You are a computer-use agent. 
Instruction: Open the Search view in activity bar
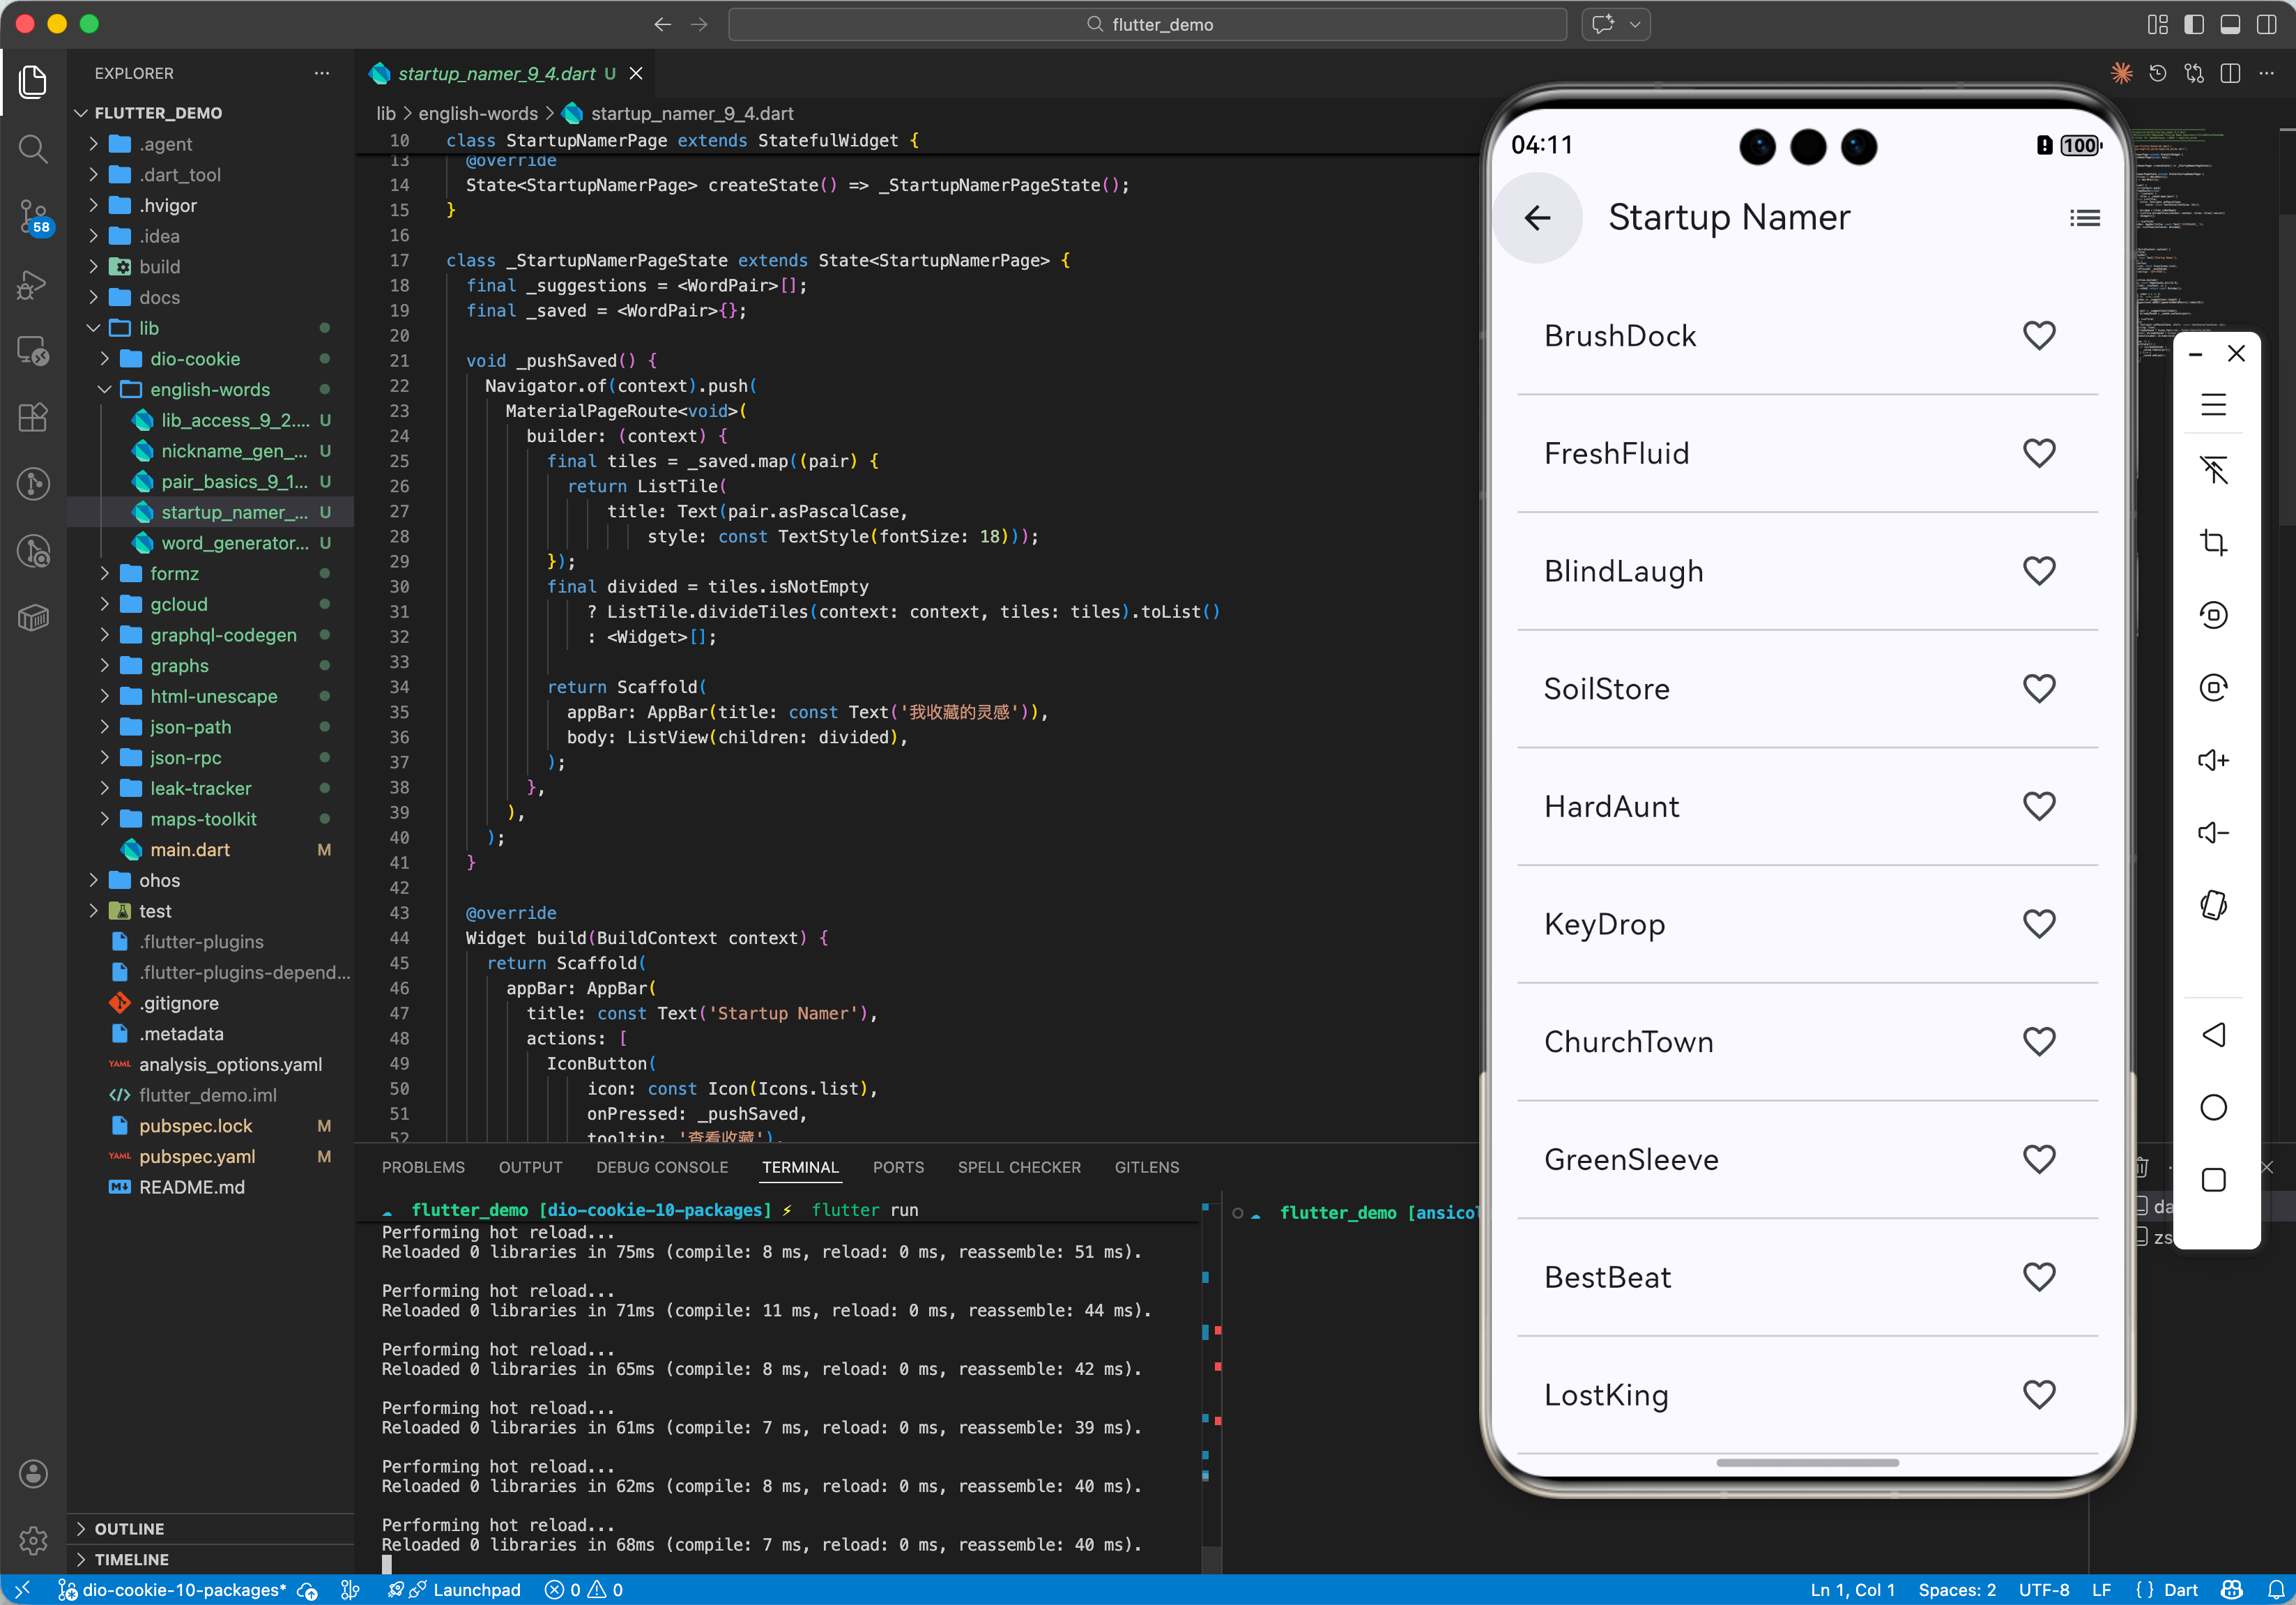pyautogui.click(x=33, y=149)
